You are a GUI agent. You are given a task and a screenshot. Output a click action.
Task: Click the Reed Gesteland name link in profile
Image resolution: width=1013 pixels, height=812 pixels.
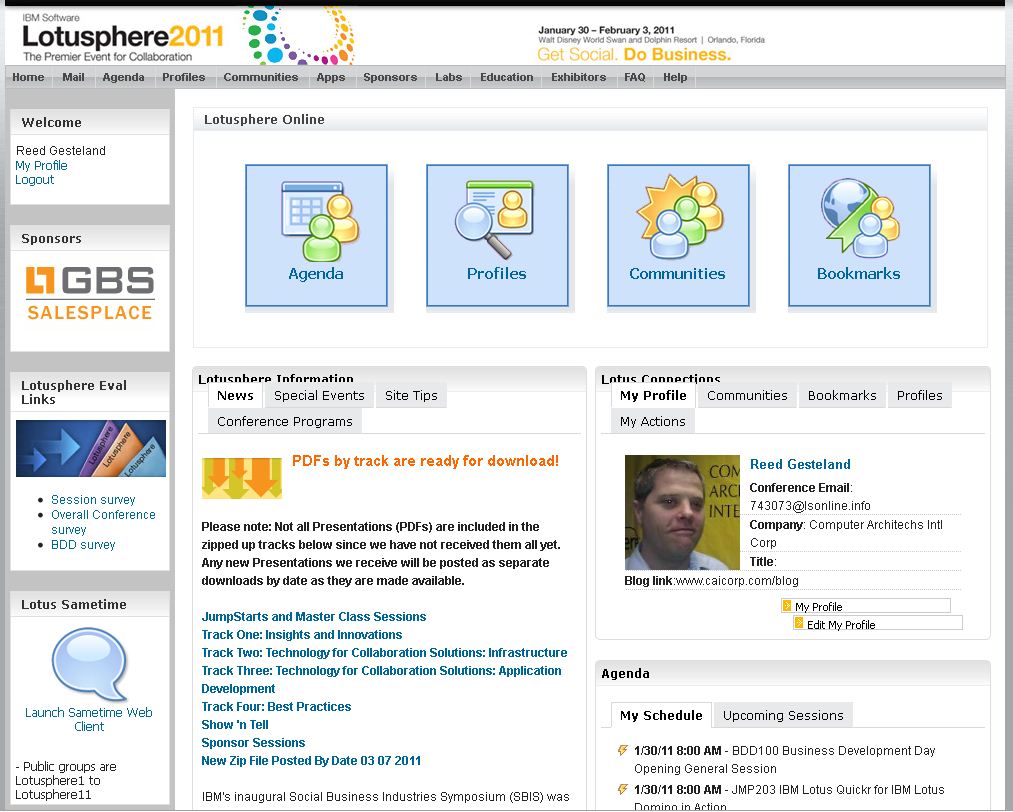[800, 464]
